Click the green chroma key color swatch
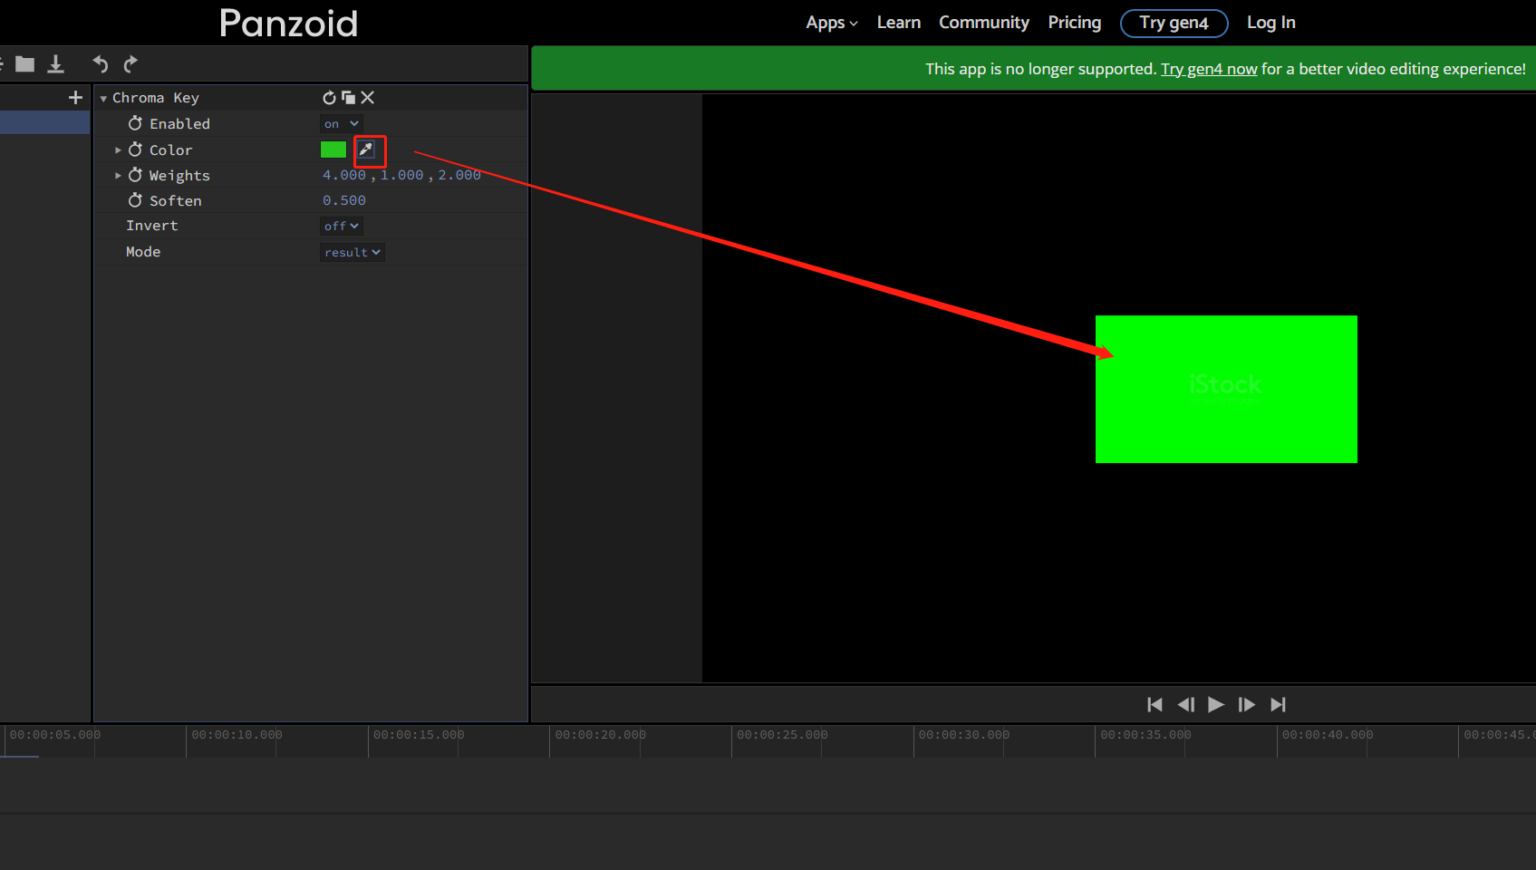1536x870 pixels. point(333,149)
